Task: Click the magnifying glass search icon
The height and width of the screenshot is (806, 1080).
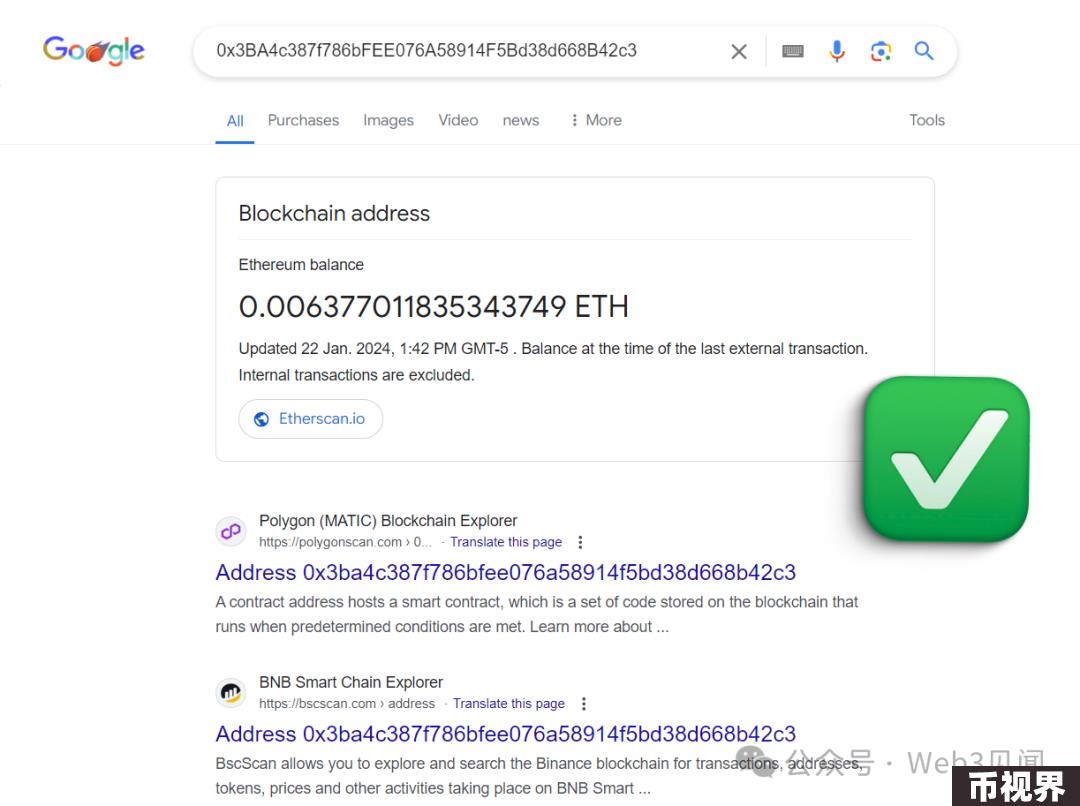Action: (x=924, y=50)
